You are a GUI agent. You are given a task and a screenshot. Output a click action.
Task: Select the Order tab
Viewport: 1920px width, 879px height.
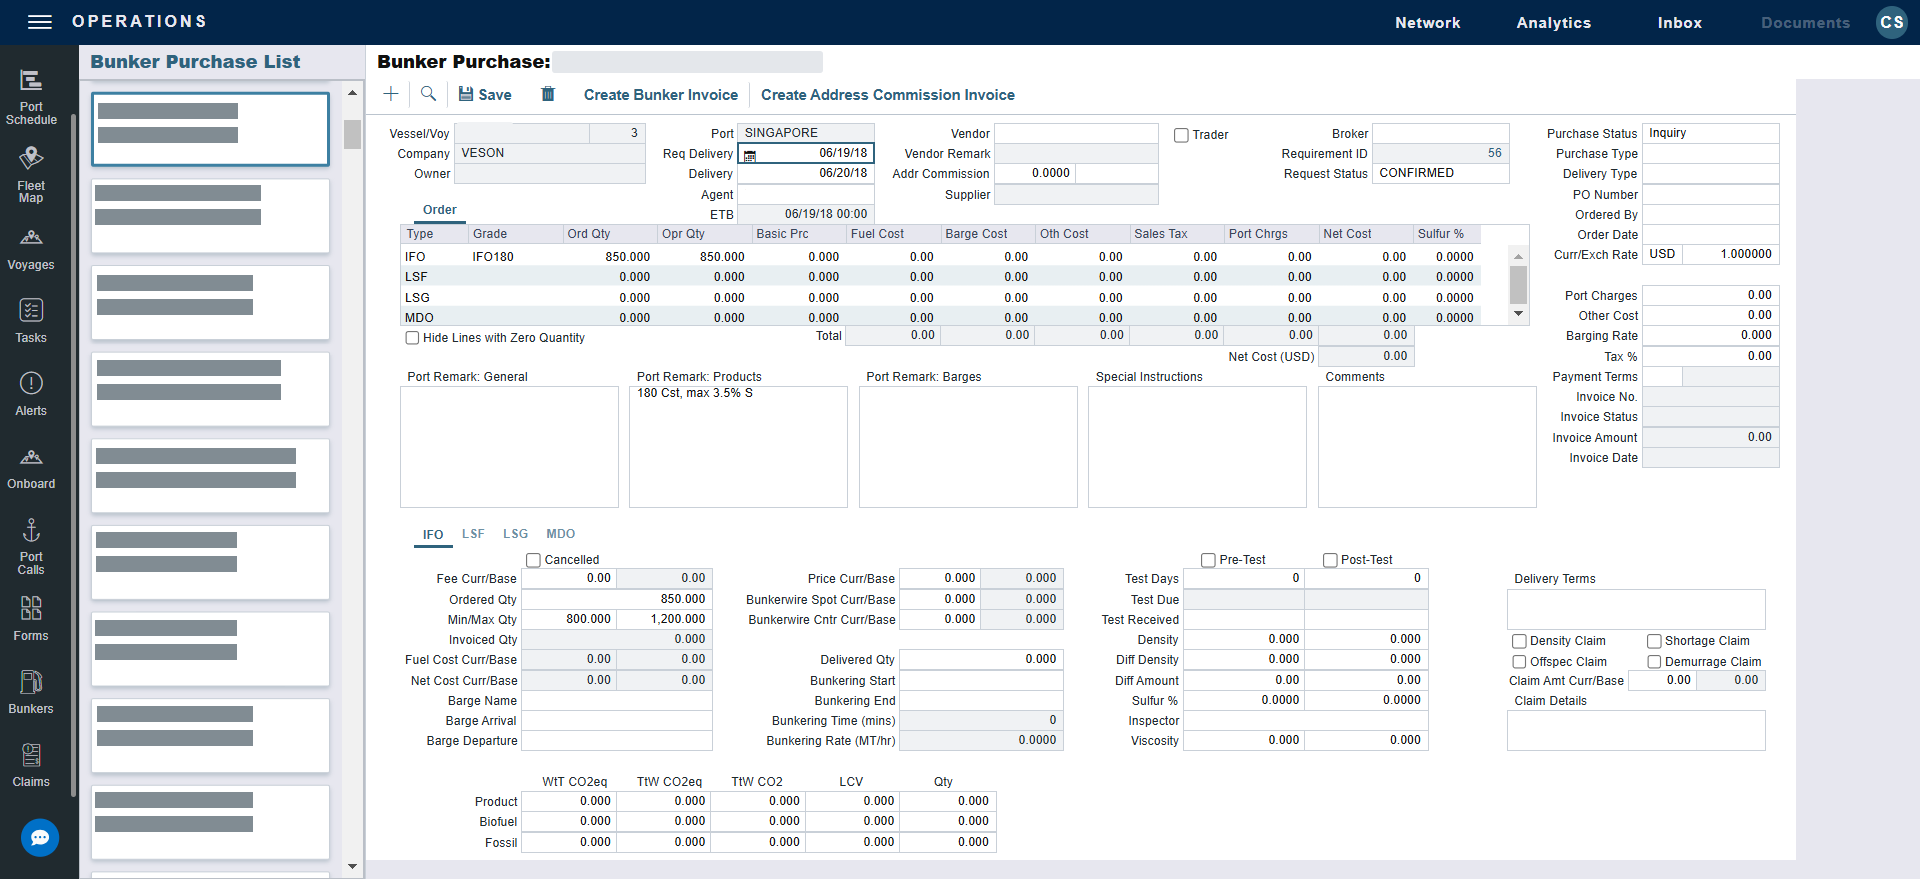pos(439,210)
